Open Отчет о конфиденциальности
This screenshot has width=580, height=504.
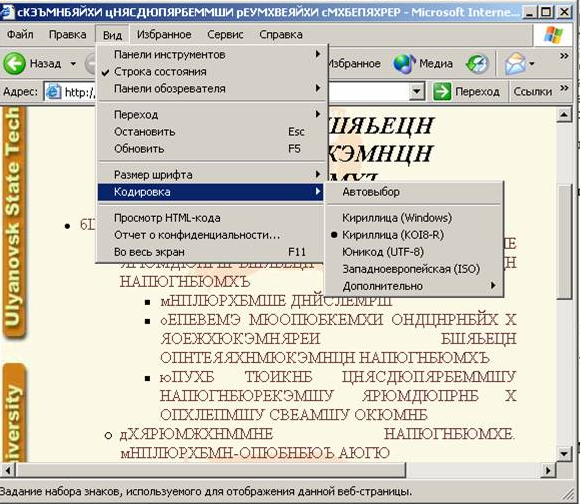211,235
